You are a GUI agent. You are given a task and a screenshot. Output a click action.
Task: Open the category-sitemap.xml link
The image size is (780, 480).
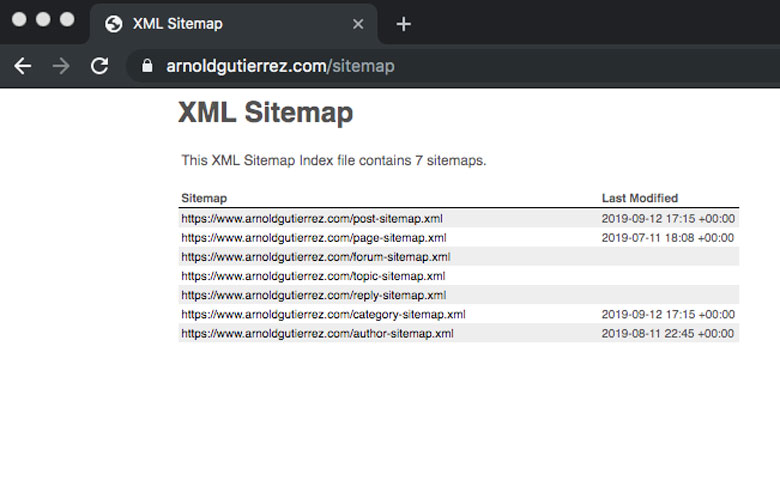pyautogui.click(x=323, y=314)
